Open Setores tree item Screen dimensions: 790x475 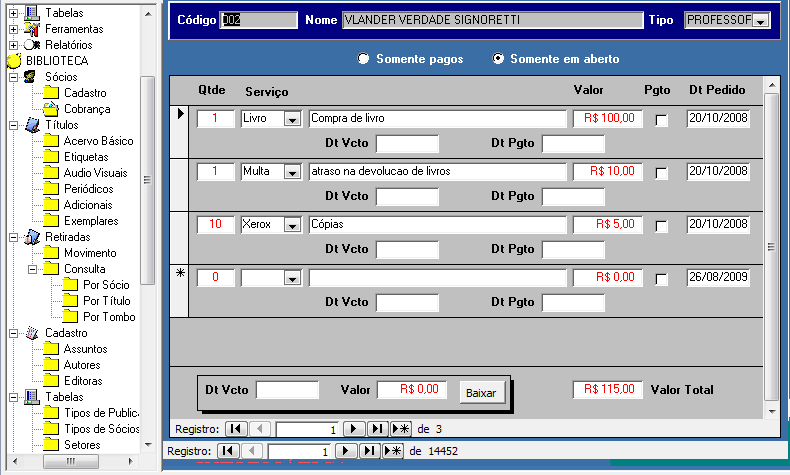coord(82,445)
